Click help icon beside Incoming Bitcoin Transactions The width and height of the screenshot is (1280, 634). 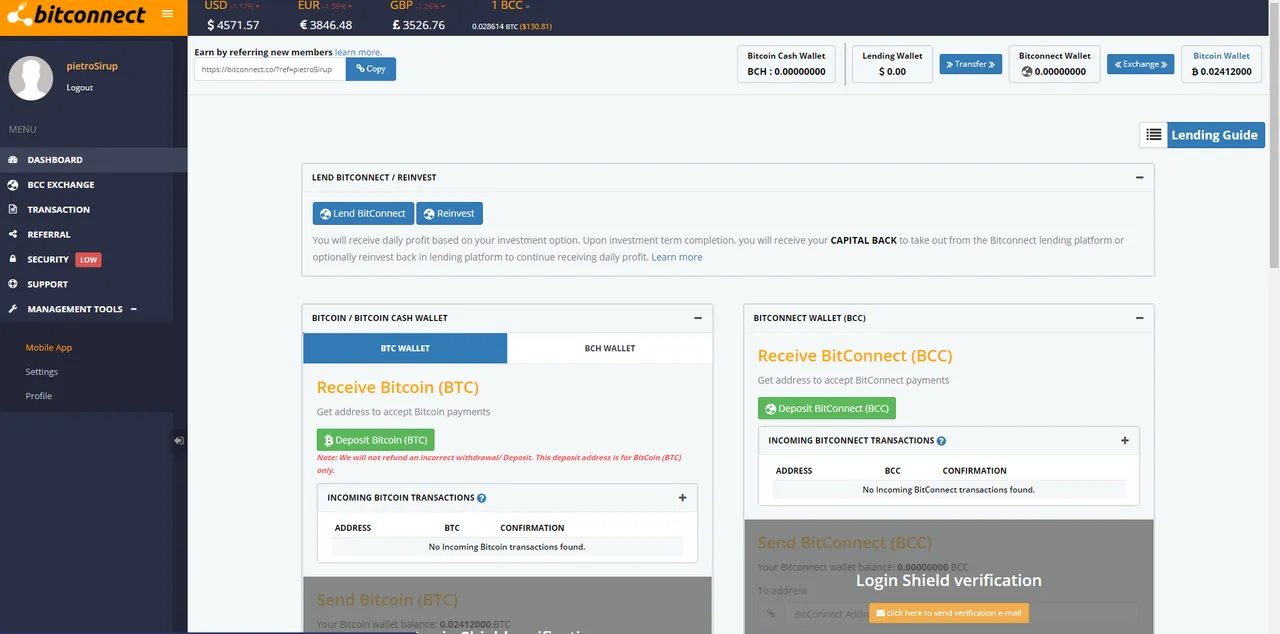point(482,498)
